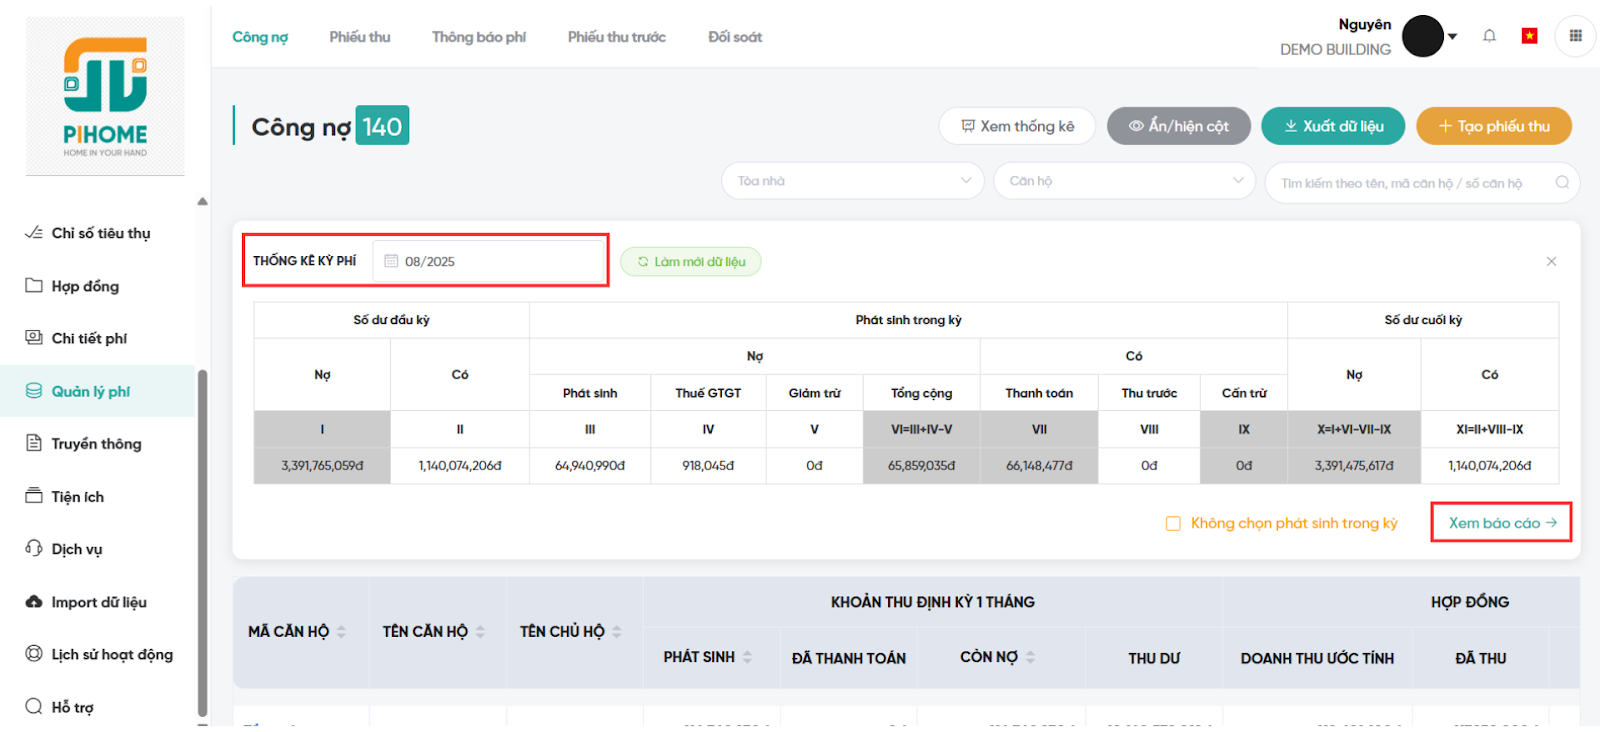
Task: Sort by CÒN NỢ column arrows
Action: click(1030, 657)
